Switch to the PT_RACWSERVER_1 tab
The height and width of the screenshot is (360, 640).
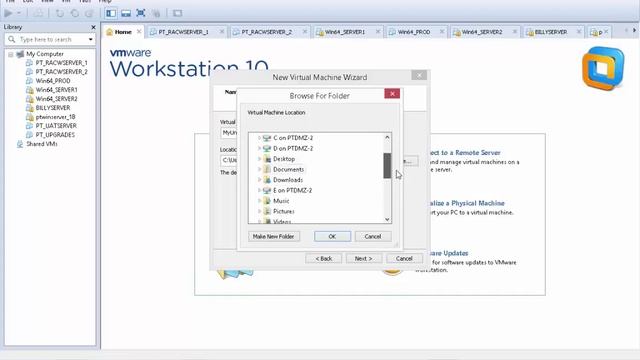pos(183,32)
